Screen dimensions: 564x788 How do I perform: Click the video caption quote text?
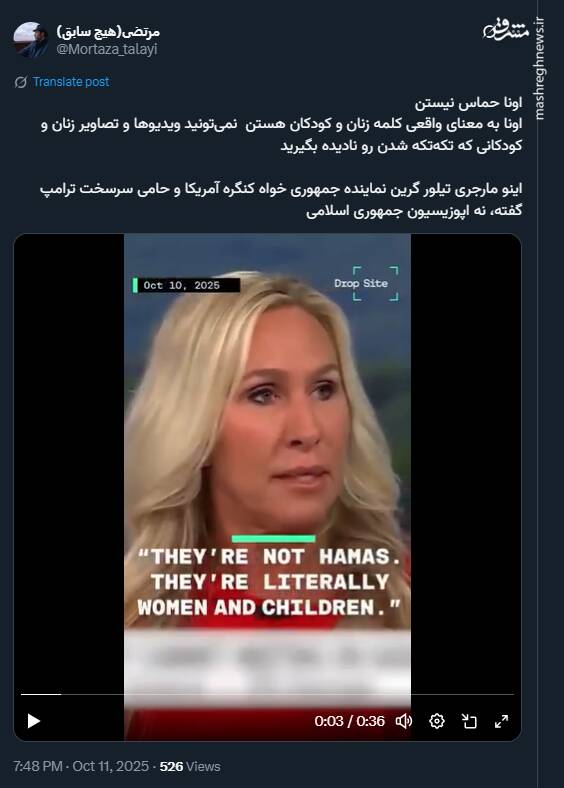pos(269,582)
